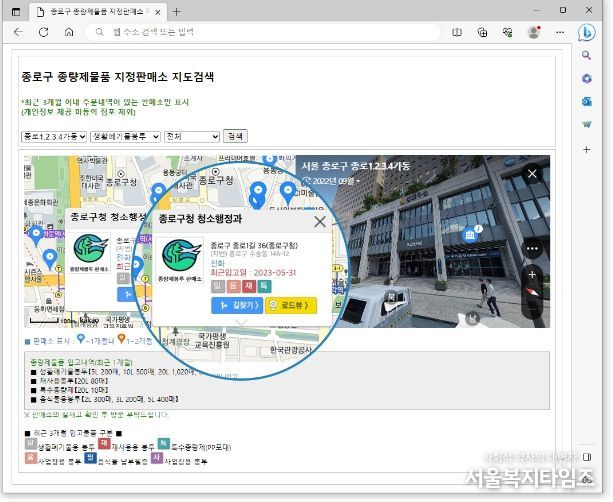Open Outlook in the sidebar
613x502 pixels.
[586, 102]
